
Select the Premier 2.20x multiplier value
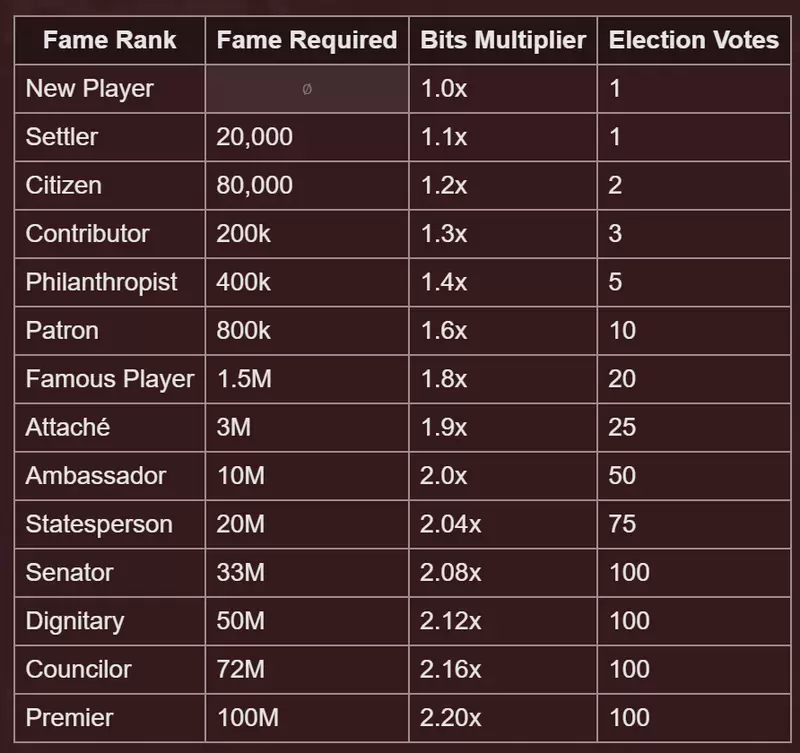[x=451, y=718]
